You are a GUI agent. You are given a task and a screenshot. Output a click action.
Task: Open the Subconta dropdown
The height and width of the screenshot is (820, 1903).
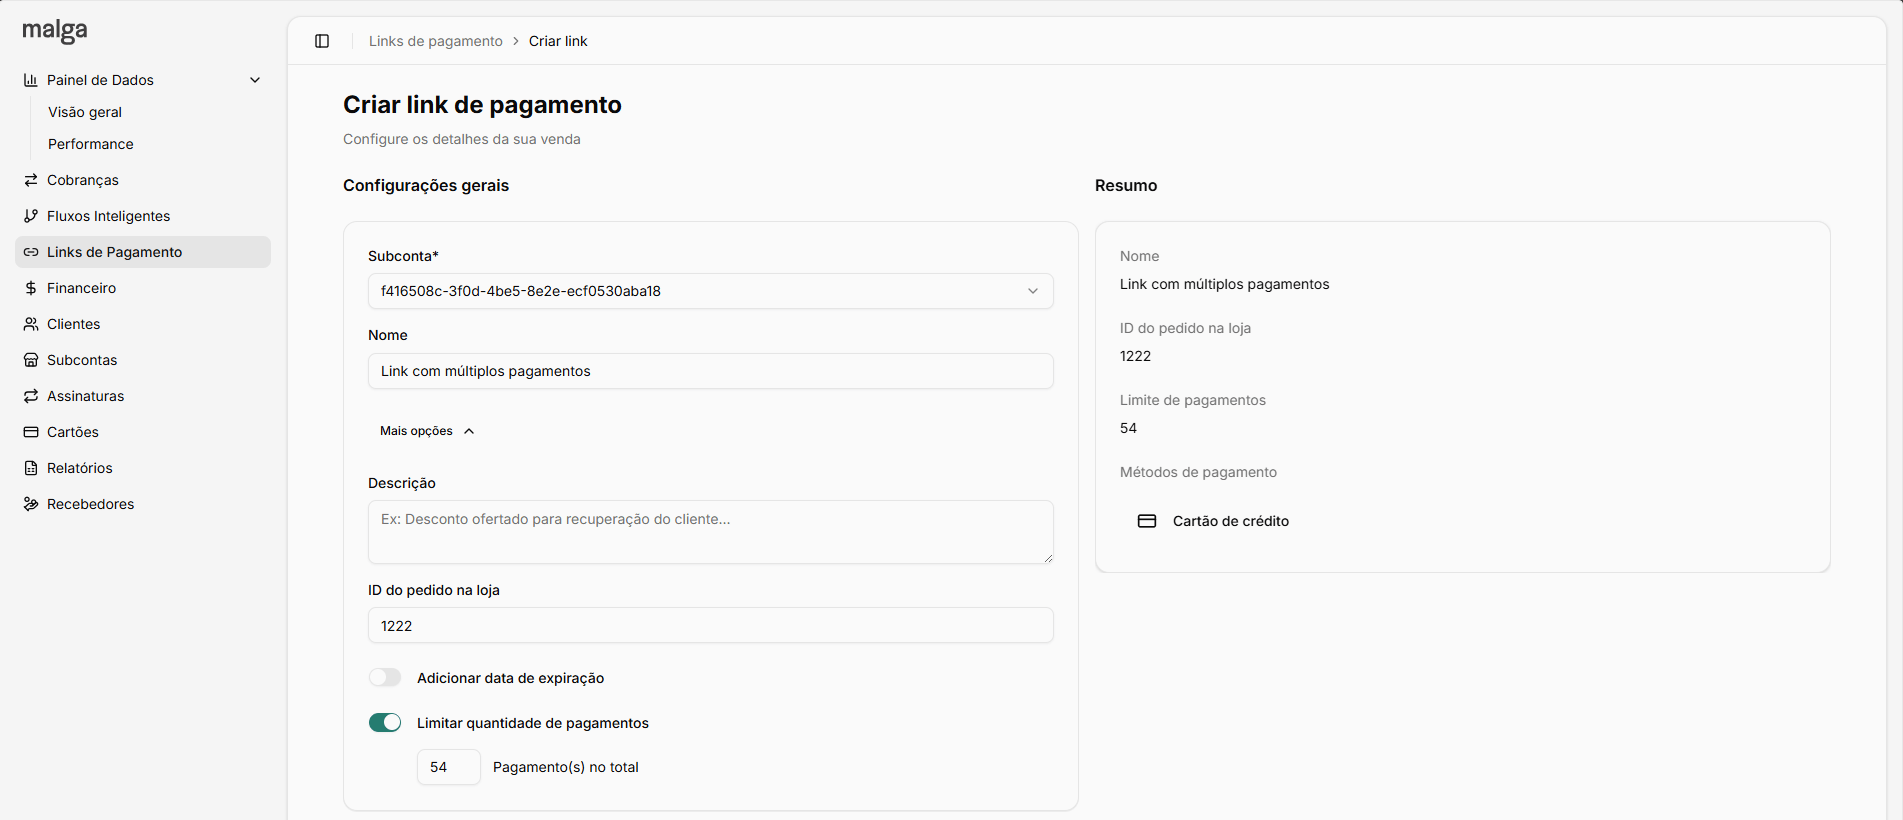711,291
